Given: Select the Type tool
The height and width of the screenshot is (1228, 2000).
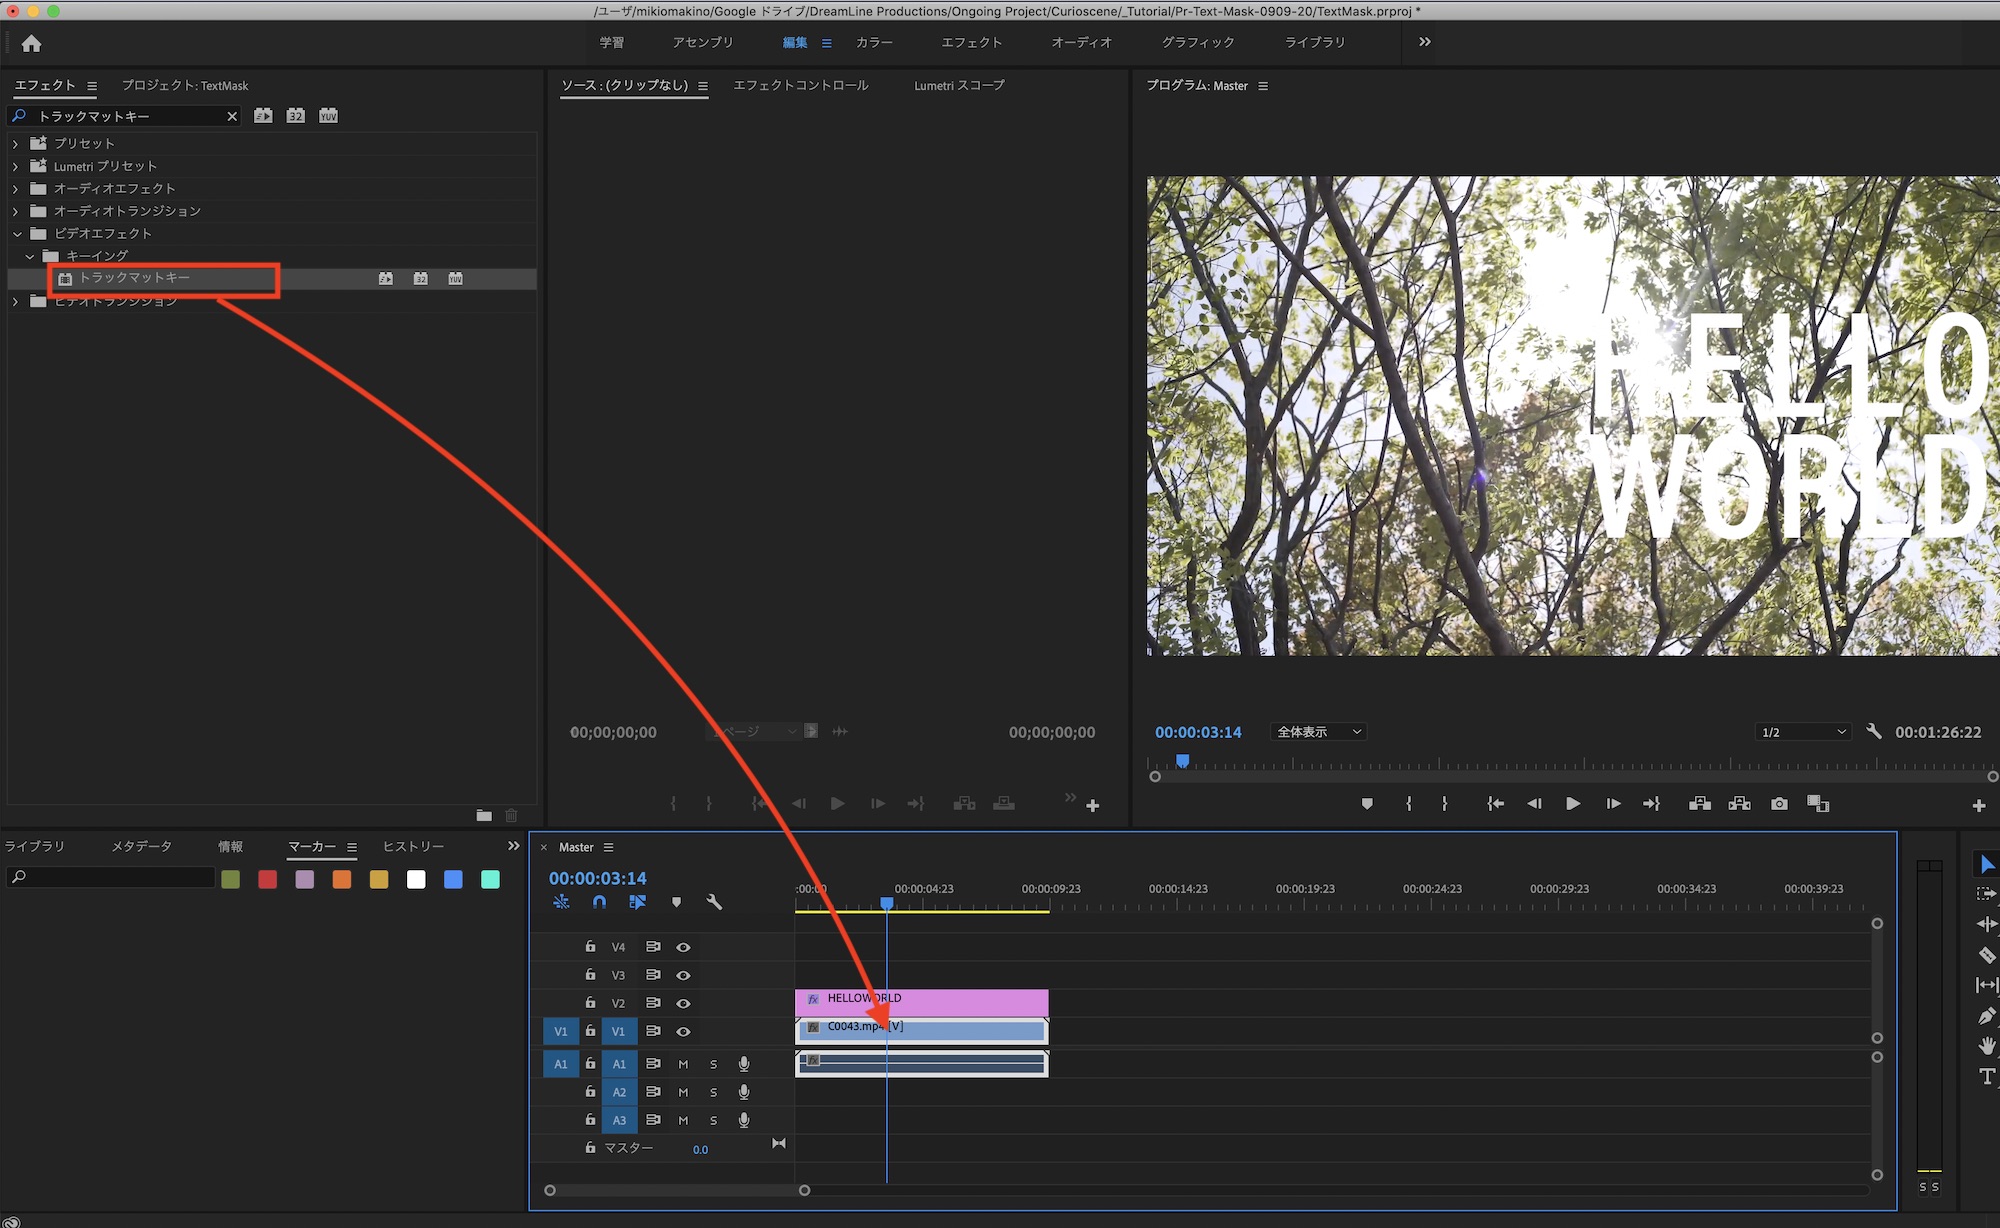Looking at the screenshot, I should point(1986,1076).
